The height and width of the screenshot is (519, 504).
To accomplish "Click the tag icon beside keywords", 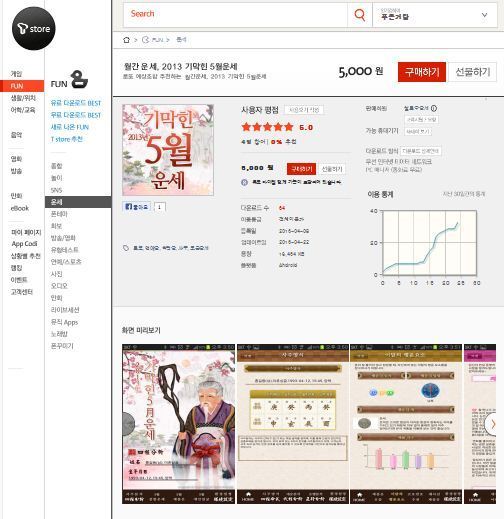I will [x=126, y=248].
